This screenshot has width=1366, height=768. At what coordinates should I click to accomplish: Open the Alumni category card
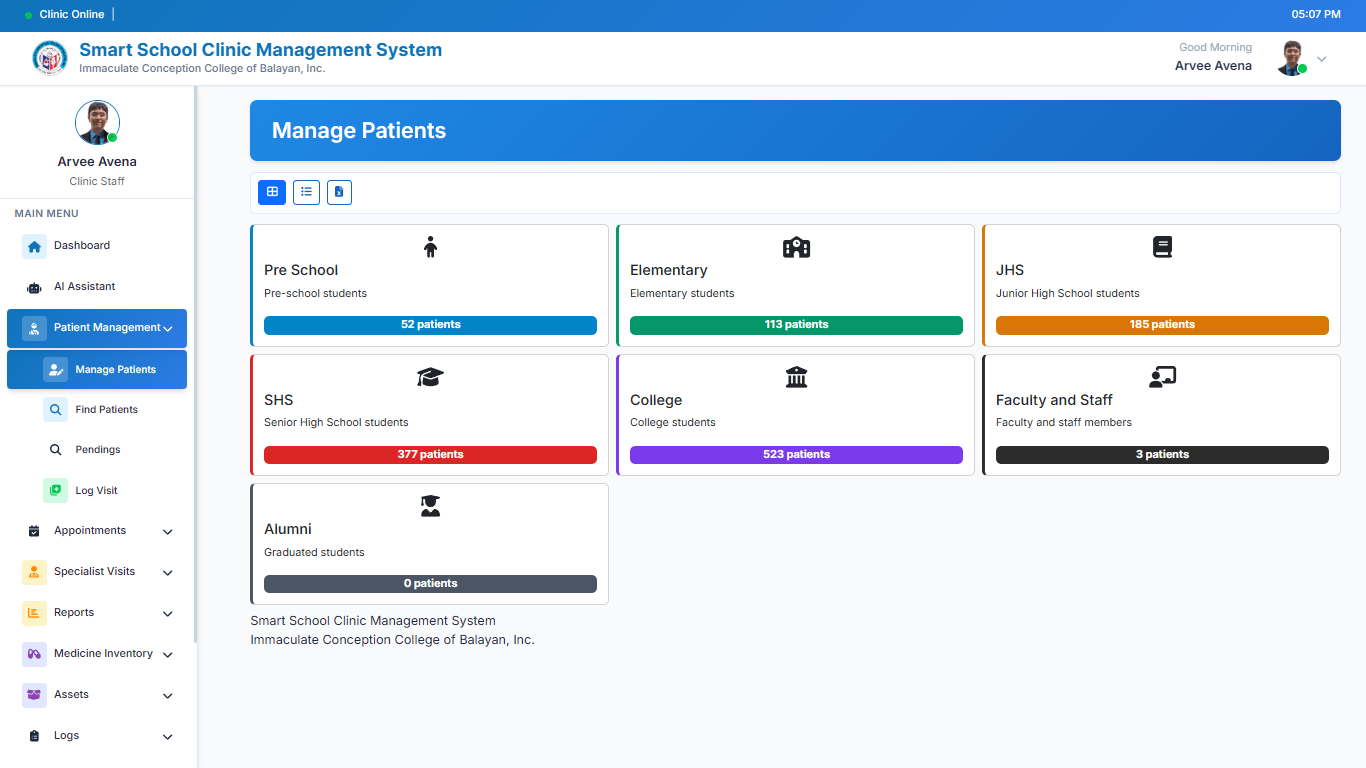[x=430, y=543]
